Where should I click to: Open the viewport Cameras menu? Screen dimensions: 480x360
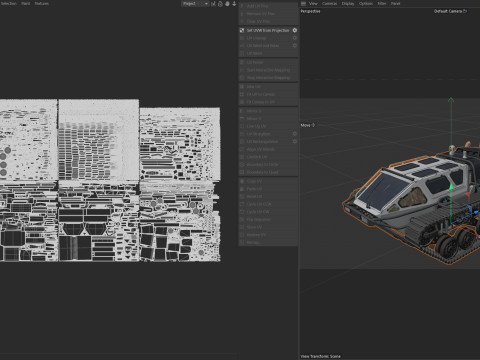coord(330,3)
